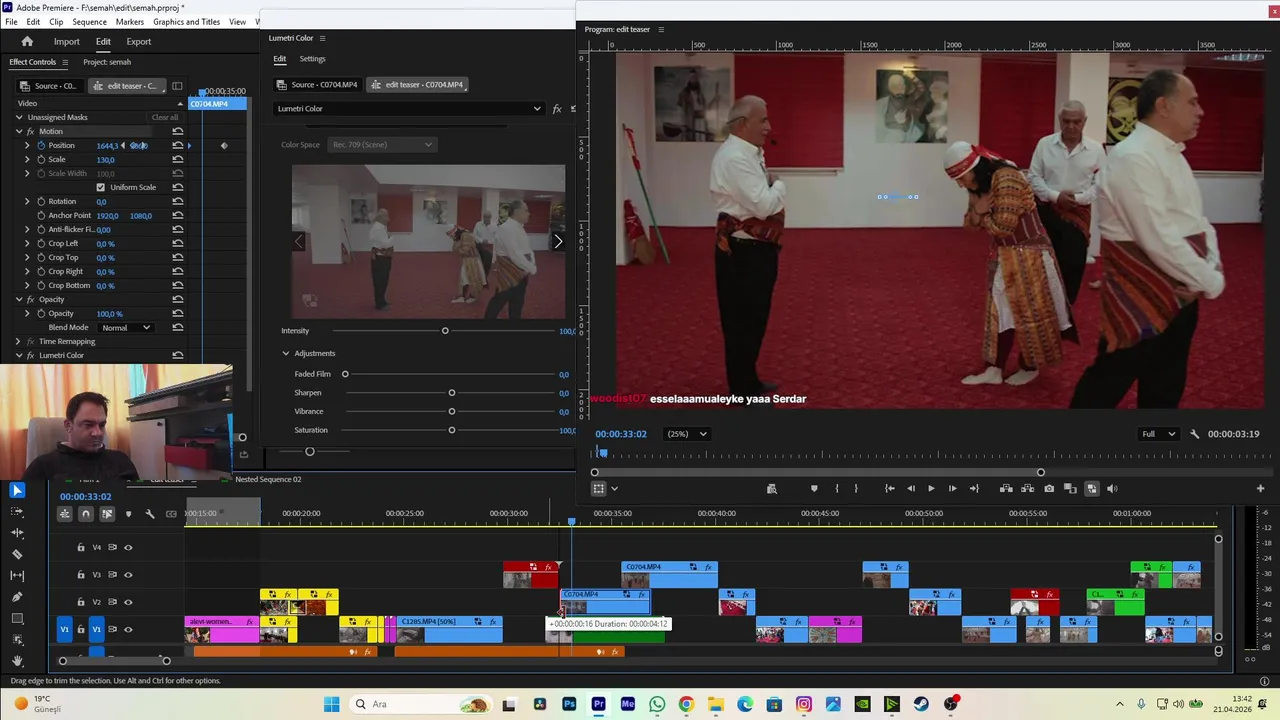Open program monitor settings wrench
1280x720 pixels.
tap(1194, 434)
